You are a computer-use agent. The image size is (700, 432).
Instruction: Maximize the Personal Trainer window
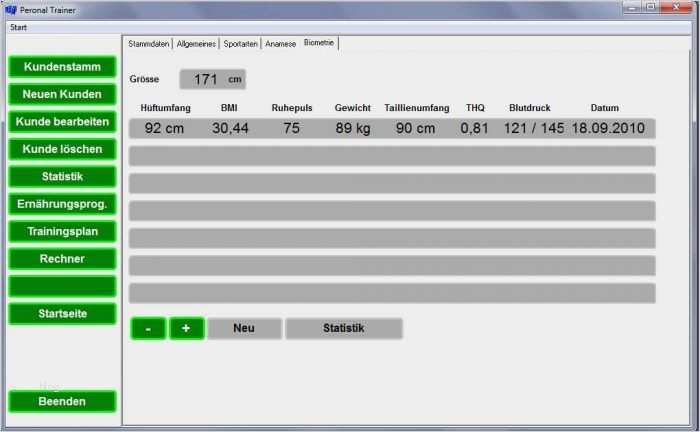point(651,7)
